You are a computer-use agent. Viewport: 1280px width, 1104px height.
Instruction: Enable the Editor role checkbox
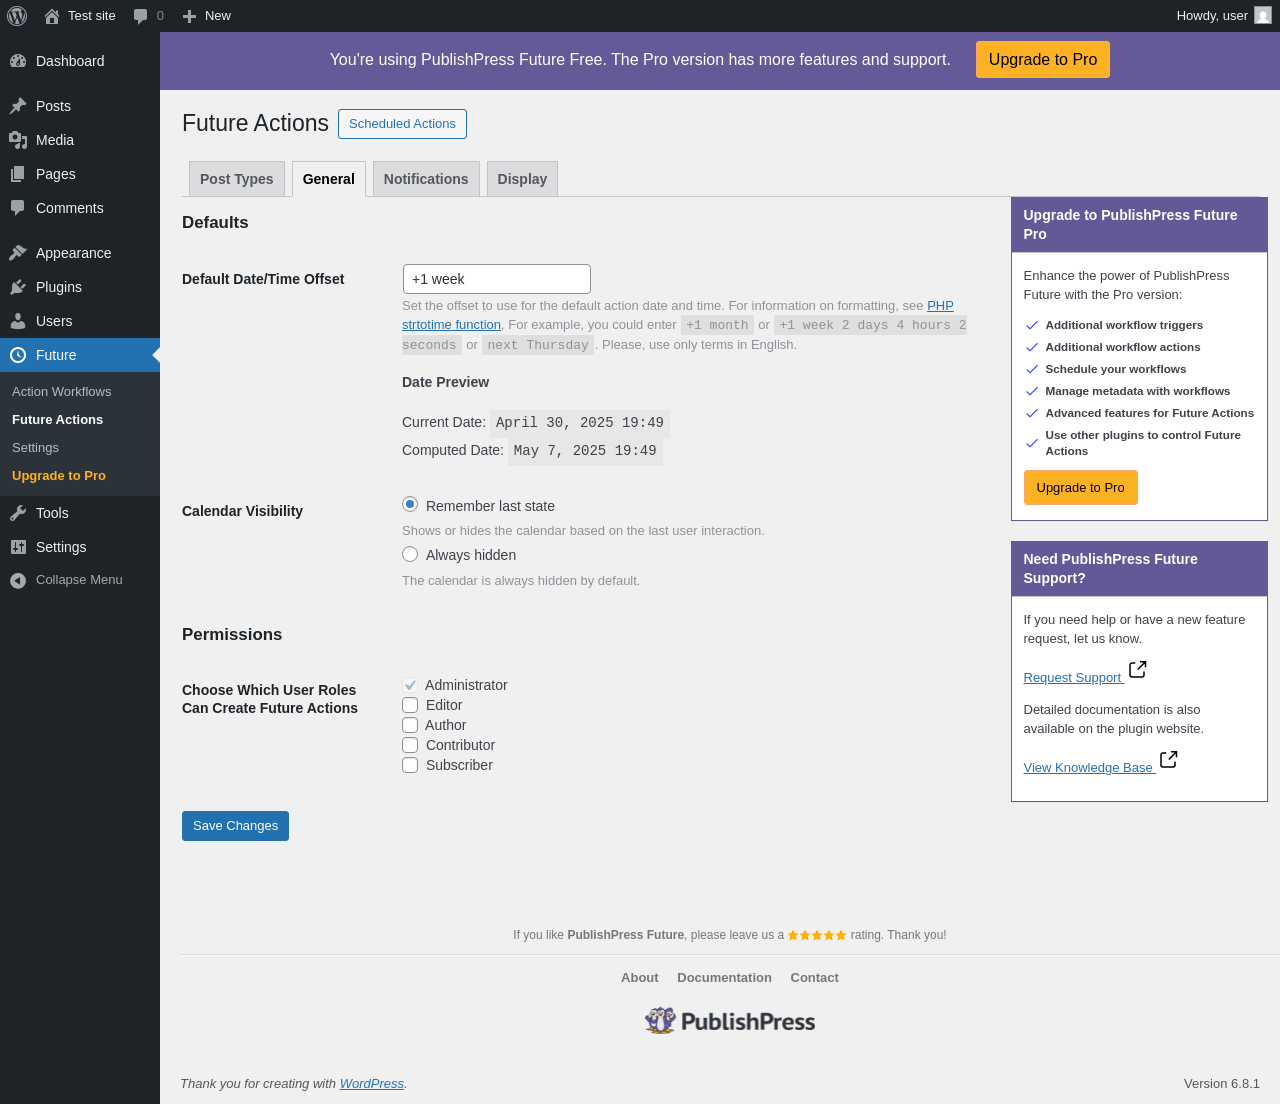(410, 705)
